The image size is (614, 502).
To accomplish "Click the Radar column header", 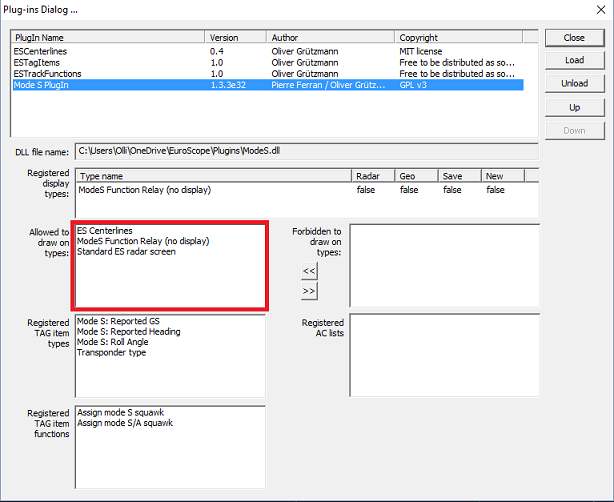I will [373, 176].
